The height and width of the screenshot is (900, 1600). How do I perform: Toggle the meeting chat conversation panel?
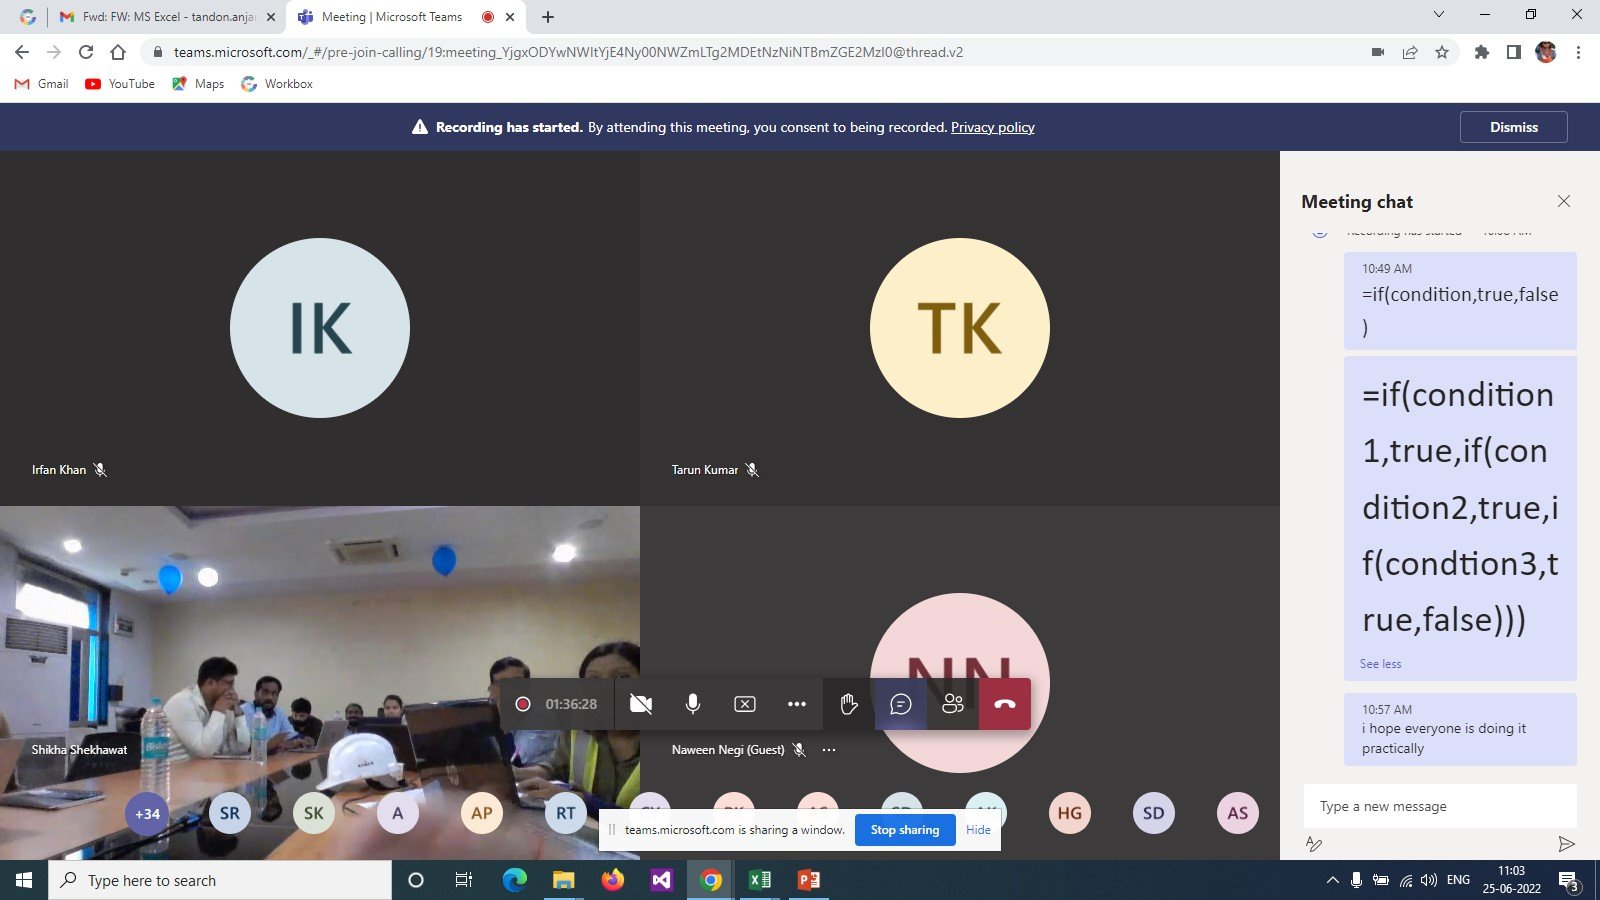pos(901,704)
